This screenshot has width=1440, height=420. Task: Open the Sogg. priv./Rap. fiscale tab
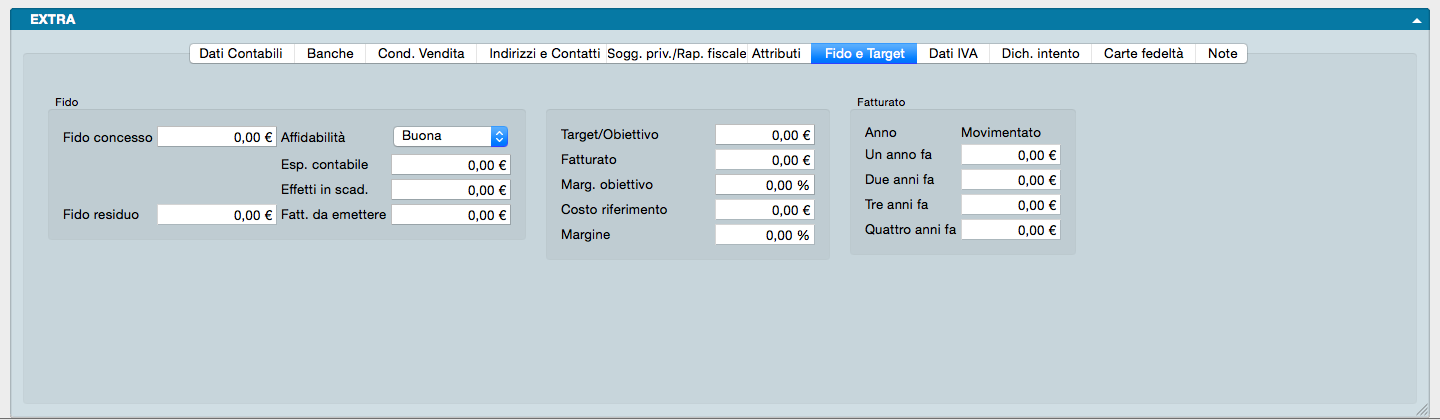point(676,54)
